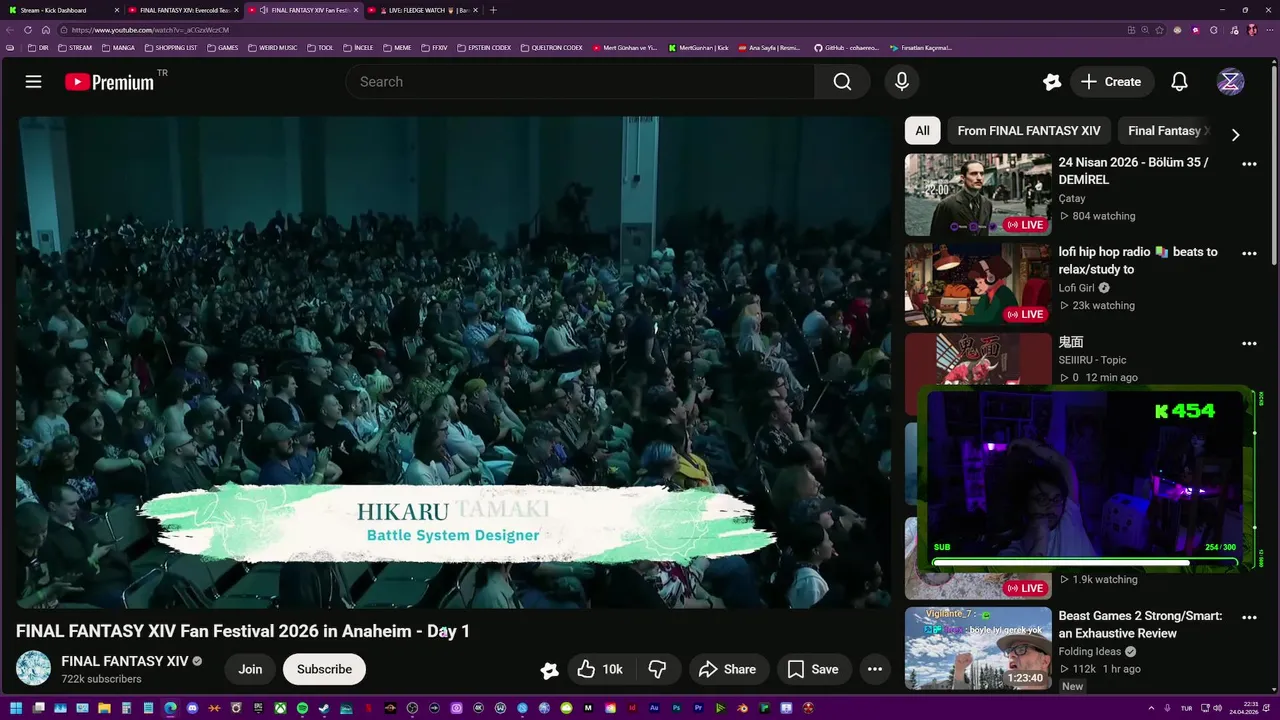The width and height of the screenshot is (1280, 720).
Task: Click the search magnifier button
Action: [842, 82]
